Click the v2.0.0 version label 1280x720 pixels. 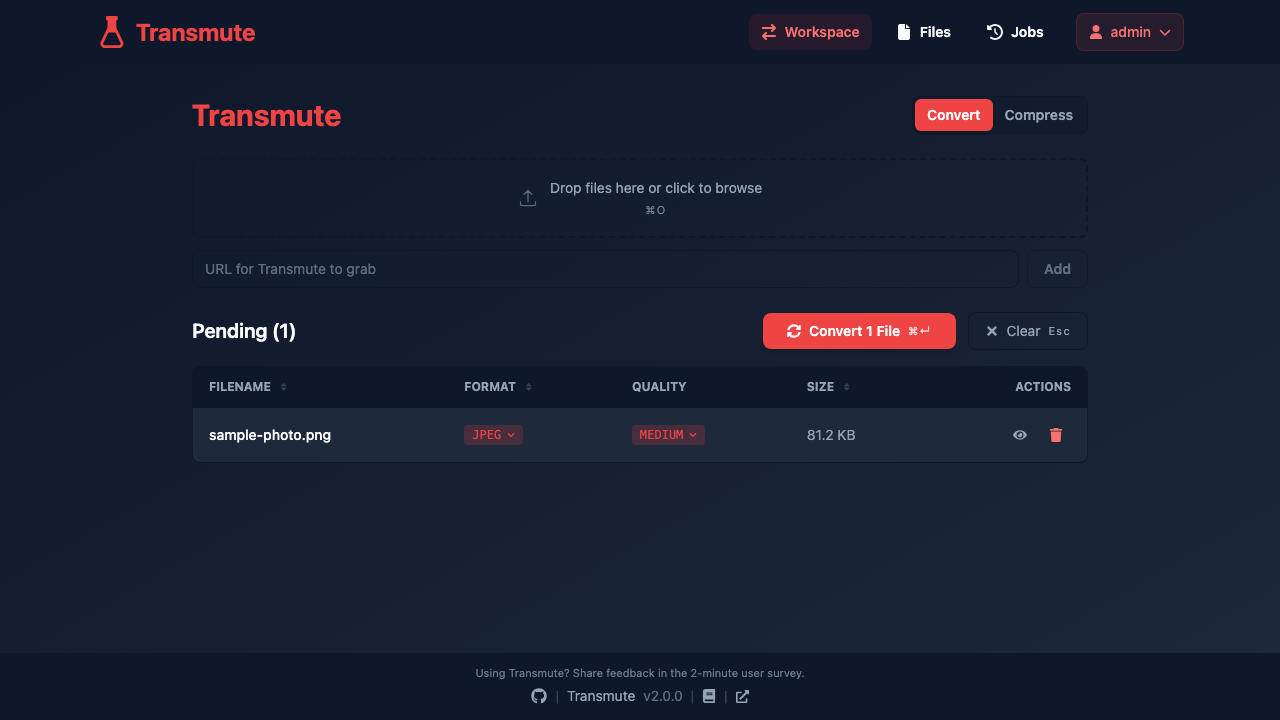pyautogui.click(x=663, y=696)
